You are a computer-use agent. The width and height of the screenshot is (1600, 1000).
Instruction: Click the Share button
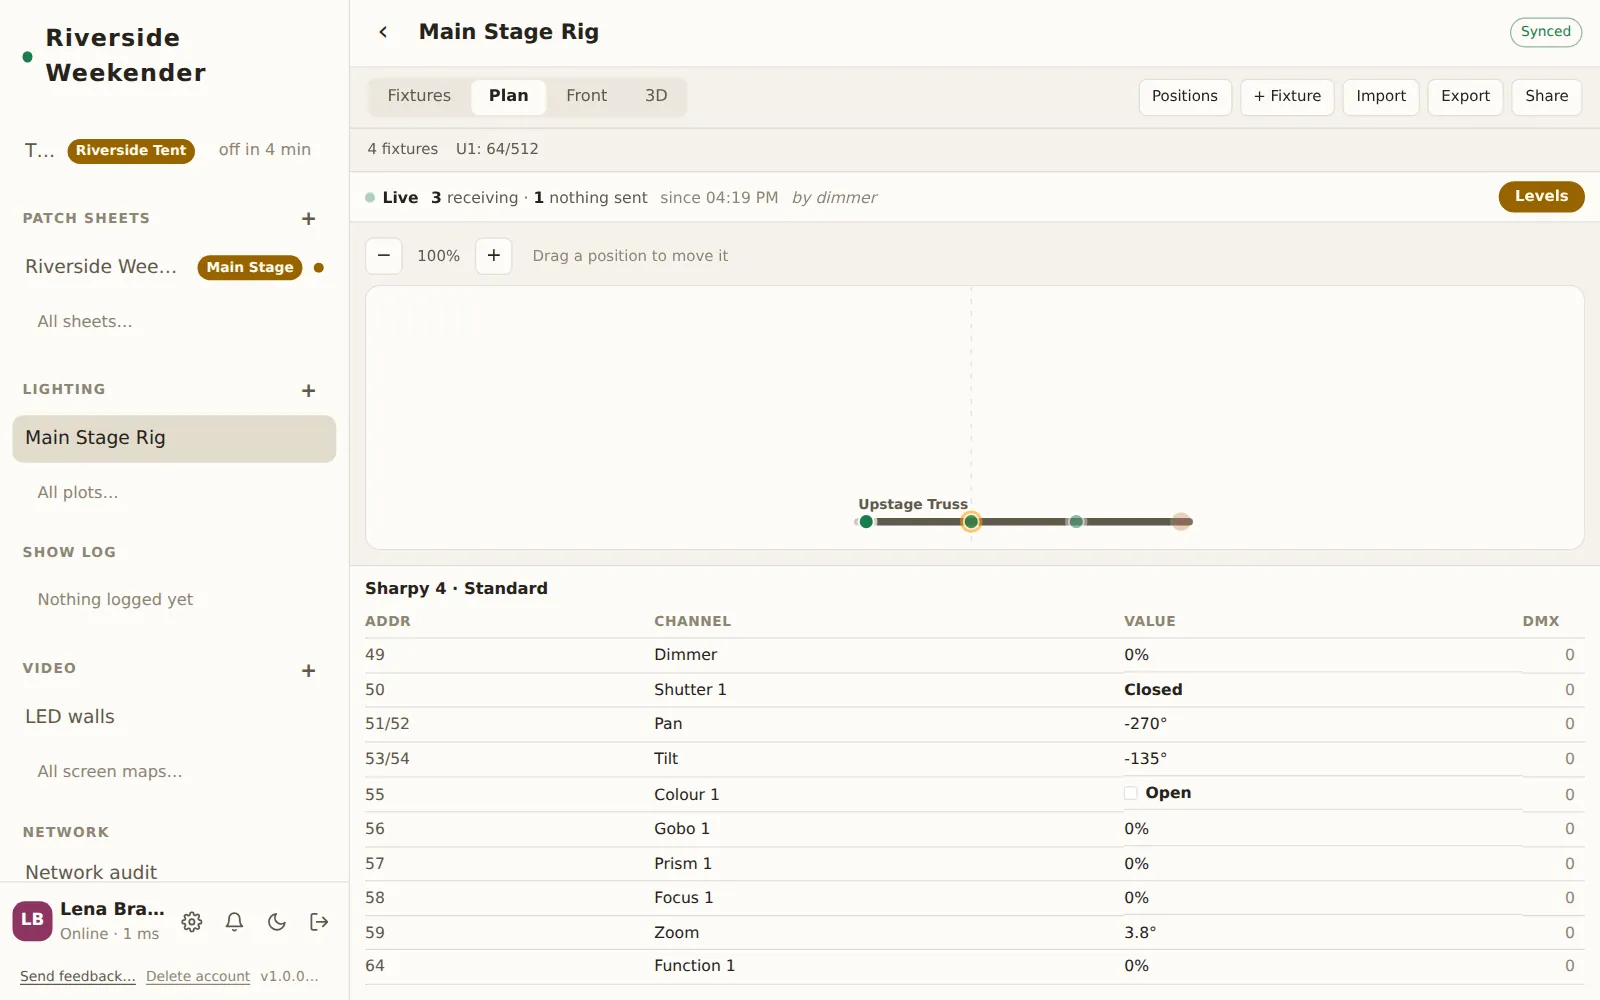(1546, 97)
